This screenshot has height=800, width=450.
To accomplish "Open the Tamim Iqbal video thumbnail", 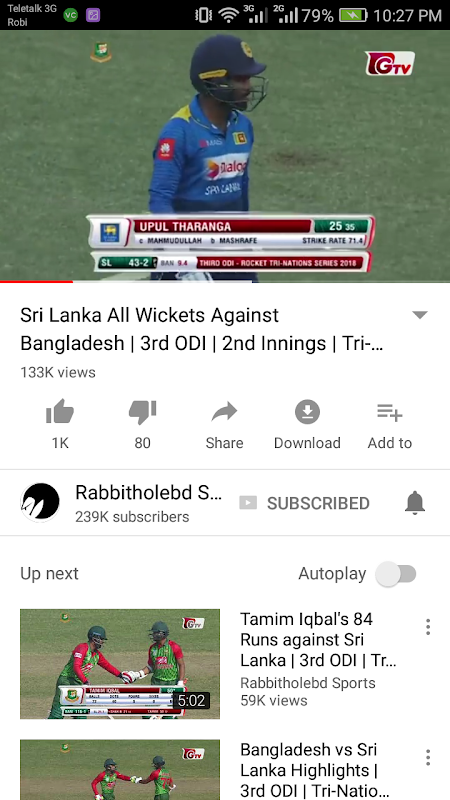I will (x=120, y=664).
